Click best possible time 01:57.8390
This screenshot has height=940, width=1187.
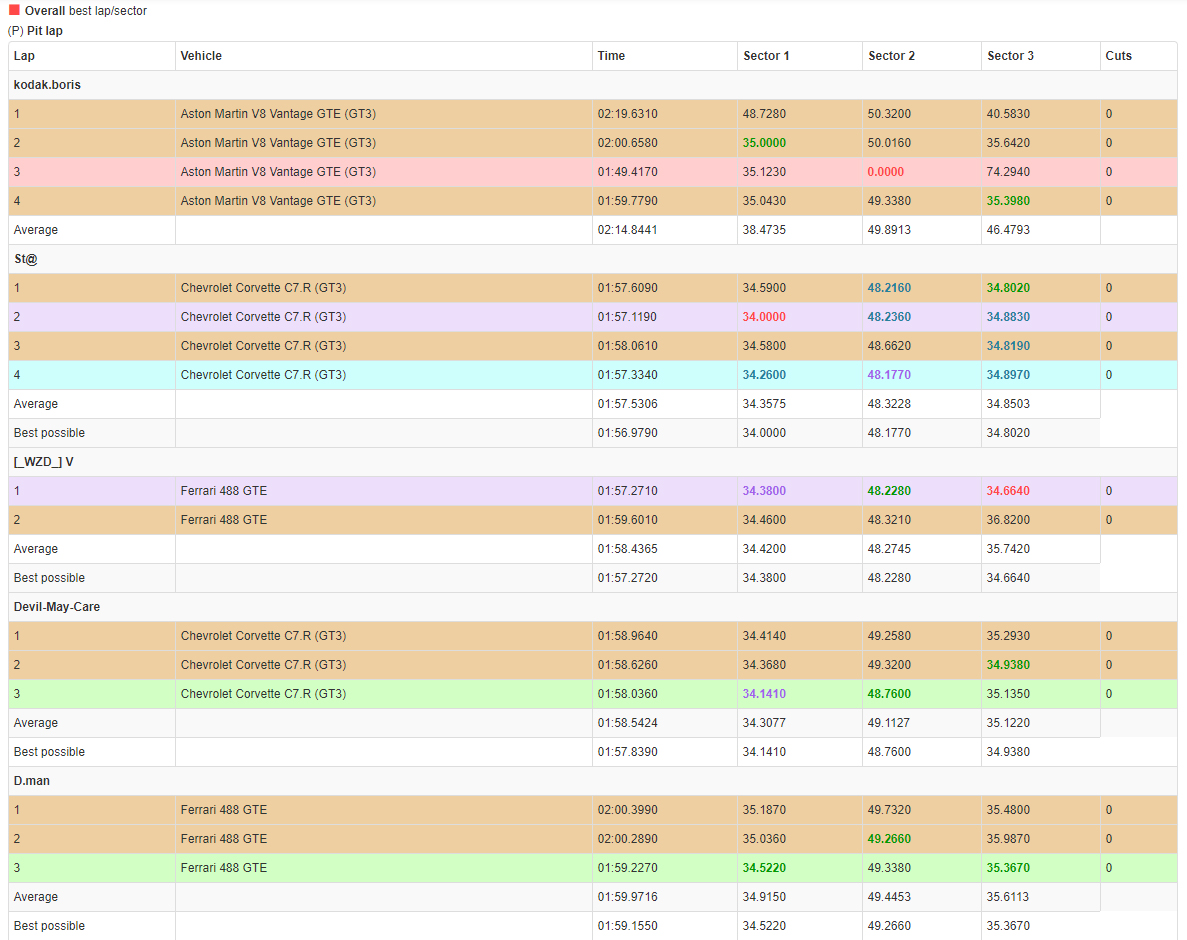click(628, 752)
